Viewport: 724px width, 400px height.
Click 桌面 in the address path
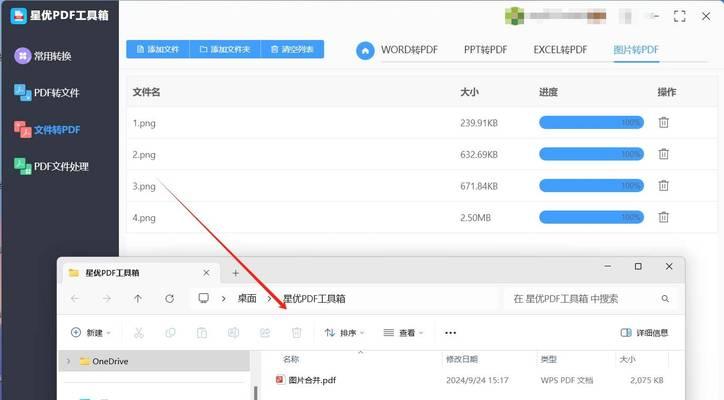(x=247, y=299)
